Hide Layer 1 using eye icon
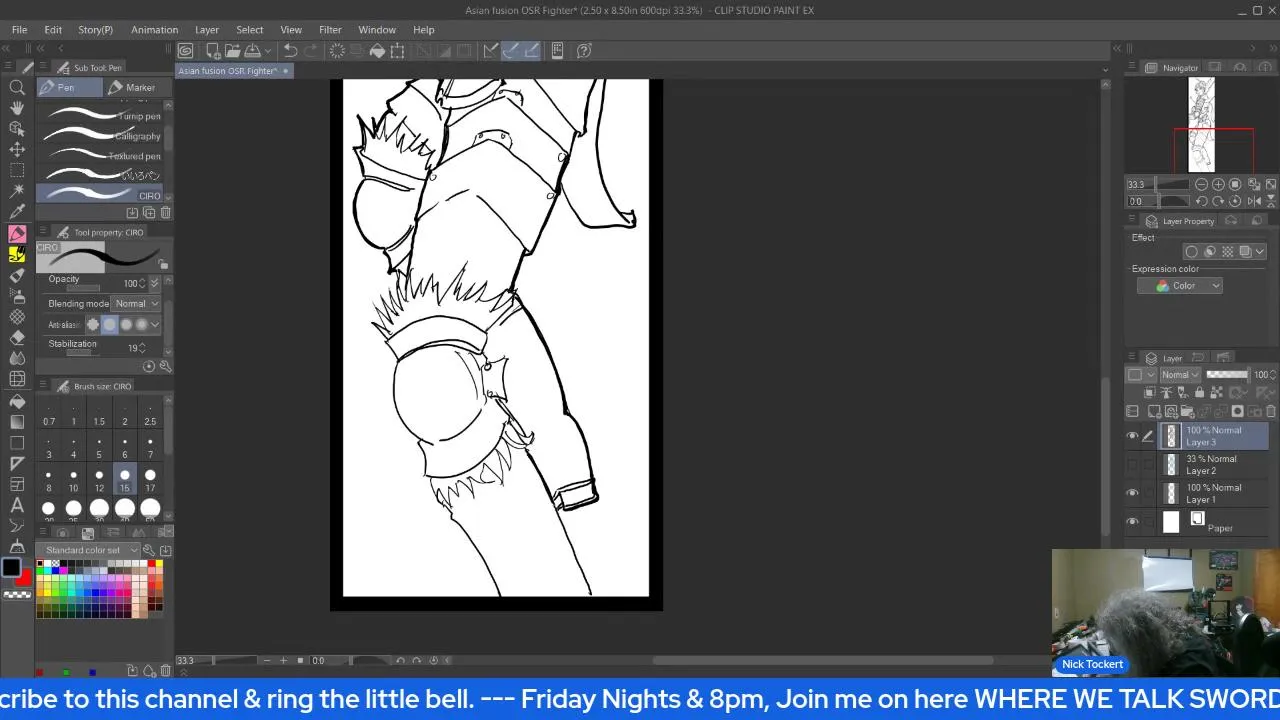The image size is (1280, 720). point(1132,493)
